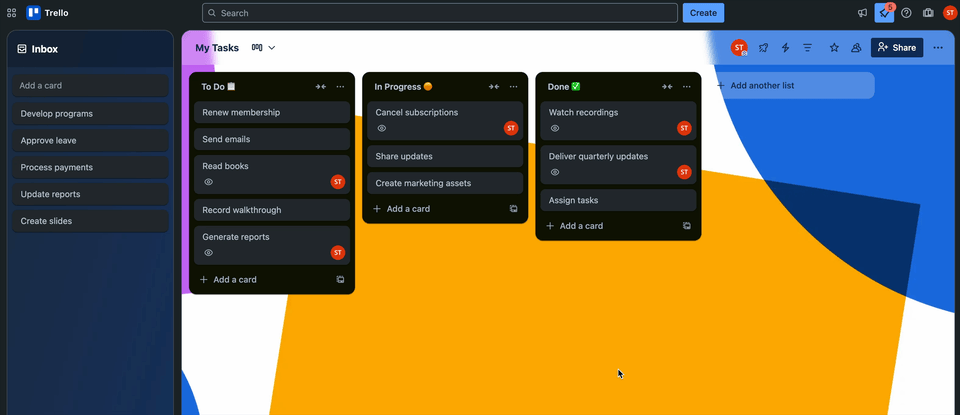
Task: Collapse the In Progress list
Action: (494, 87)
